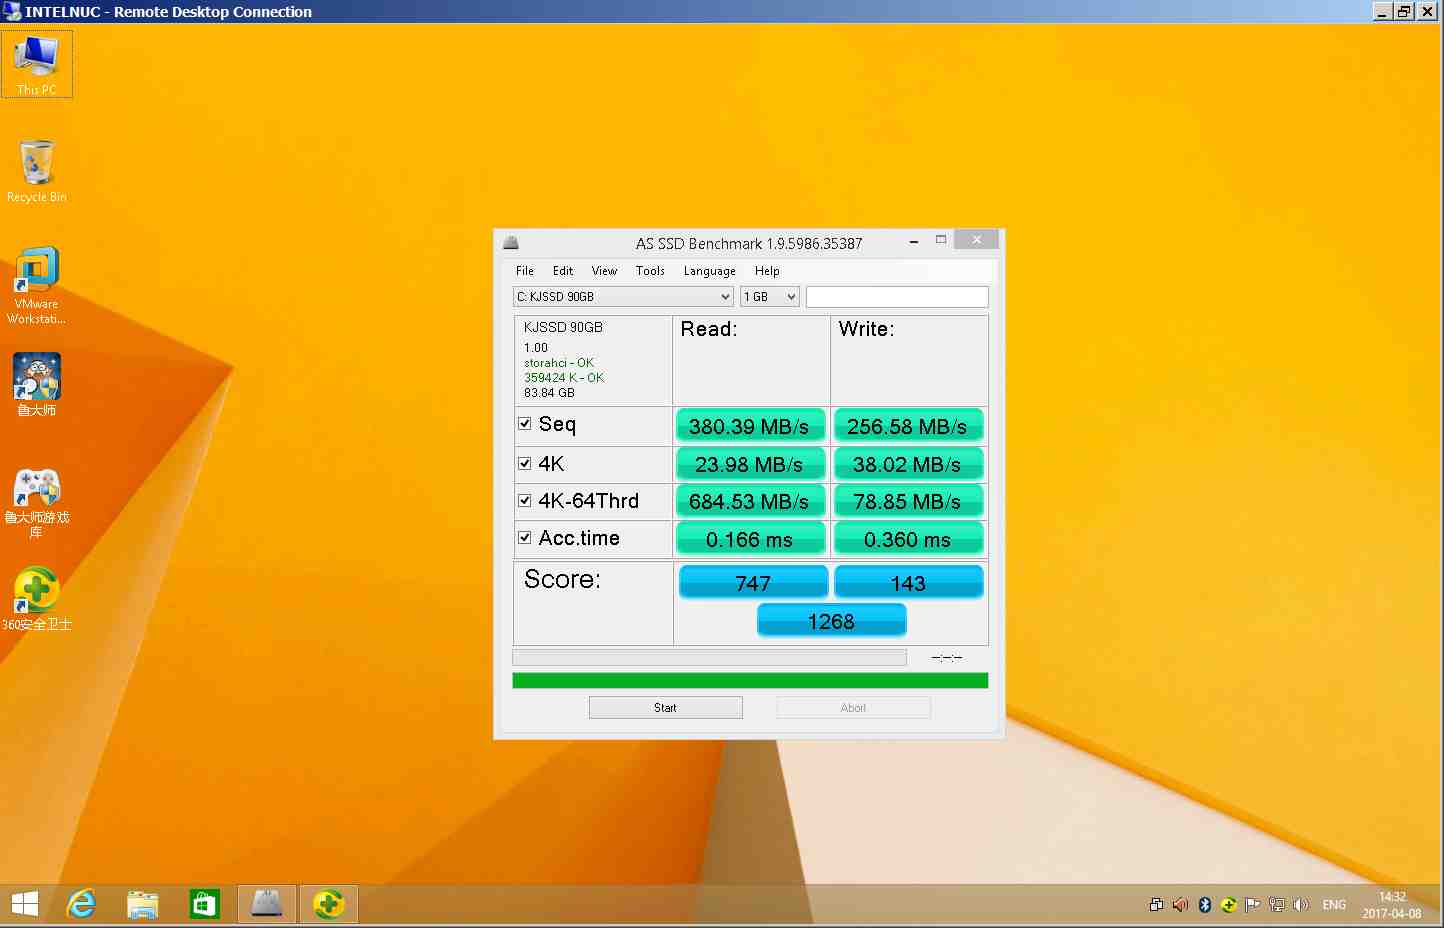Click the green overall progress bar
This screenshot has width=1444, height=928.
point(750,680)
